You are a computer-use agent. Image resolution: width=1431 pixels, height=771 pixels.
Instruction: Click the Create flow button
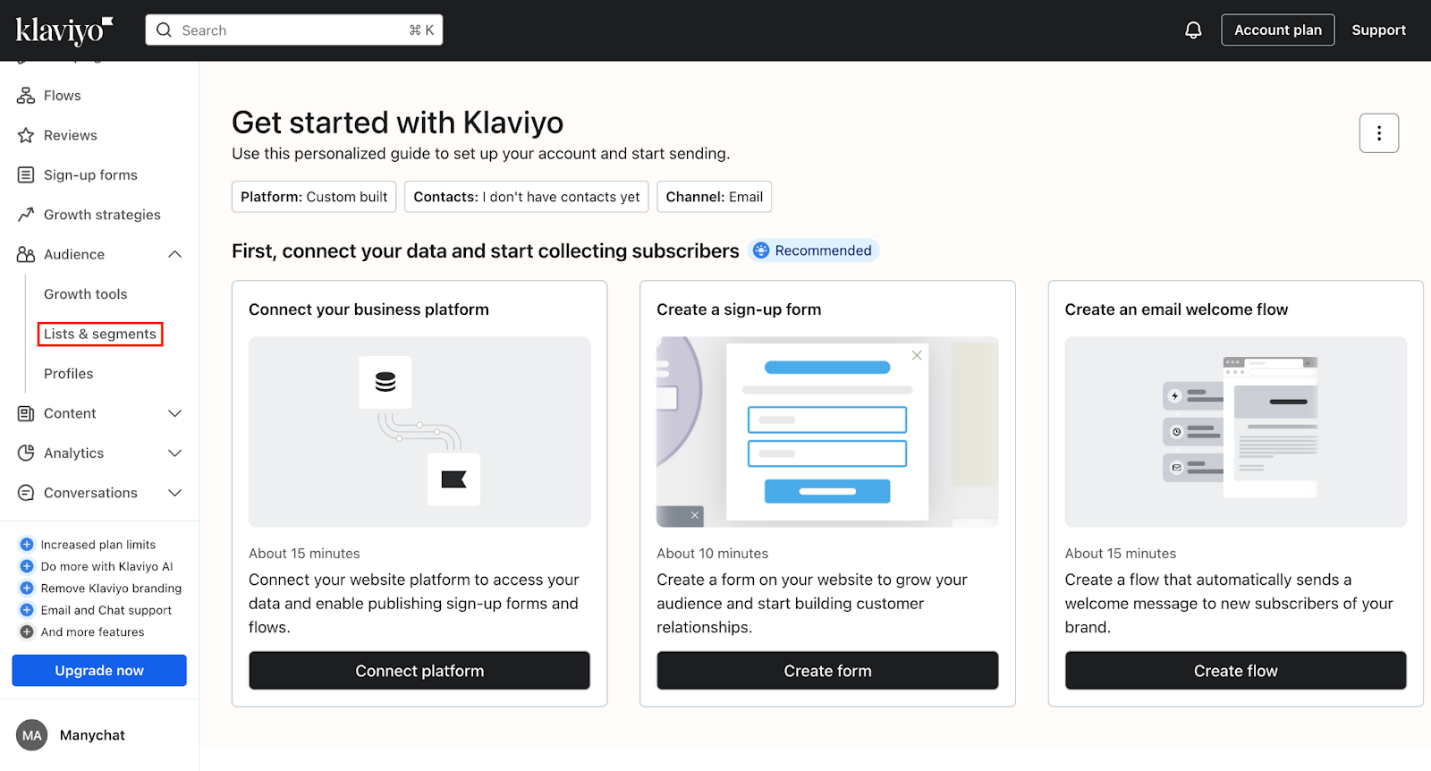pos(1235,670)
